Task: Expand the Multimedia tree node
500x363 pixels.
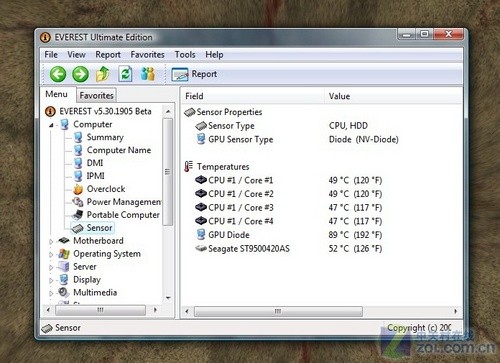Action: 51,293
